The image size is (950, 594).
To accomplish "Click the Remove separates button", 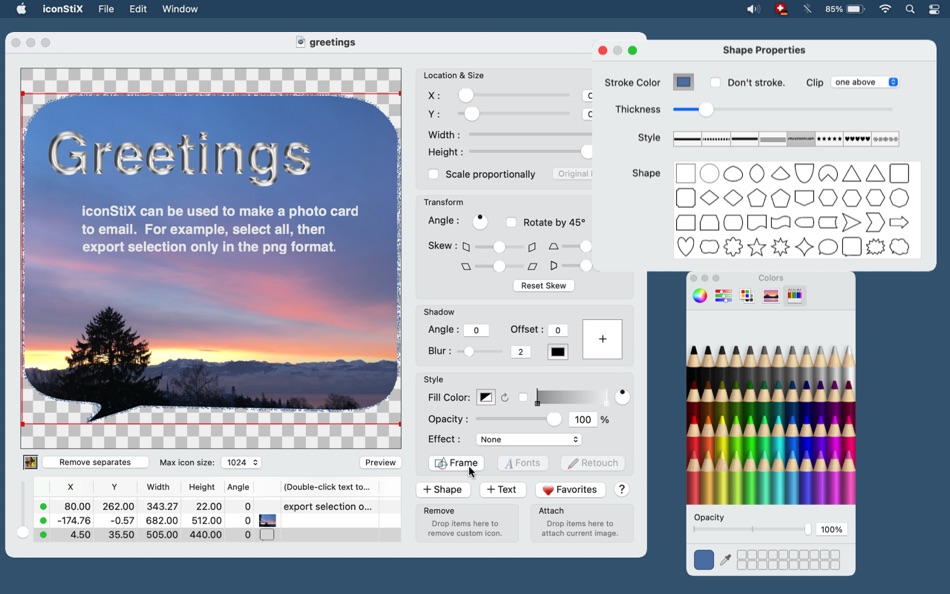I will pyautogui.click(x=95, y=462).
